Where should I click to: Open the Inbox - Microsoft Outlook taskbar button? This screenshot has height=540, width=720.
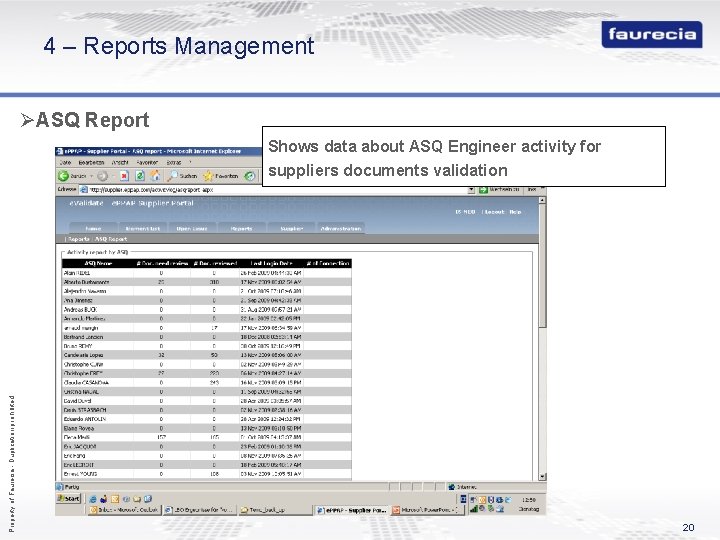pyautogui.click(x=125, y=510)
